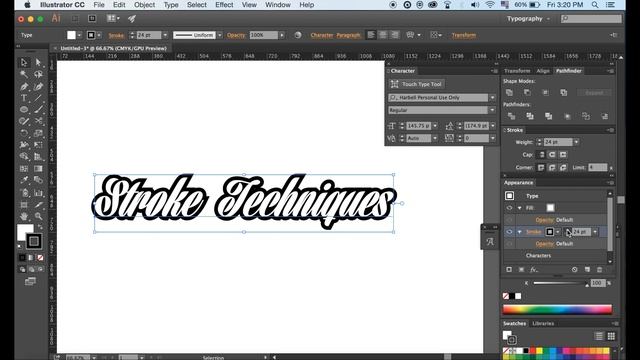
Task: Open the Touch Type Tool button
Action: coord(416,84)
